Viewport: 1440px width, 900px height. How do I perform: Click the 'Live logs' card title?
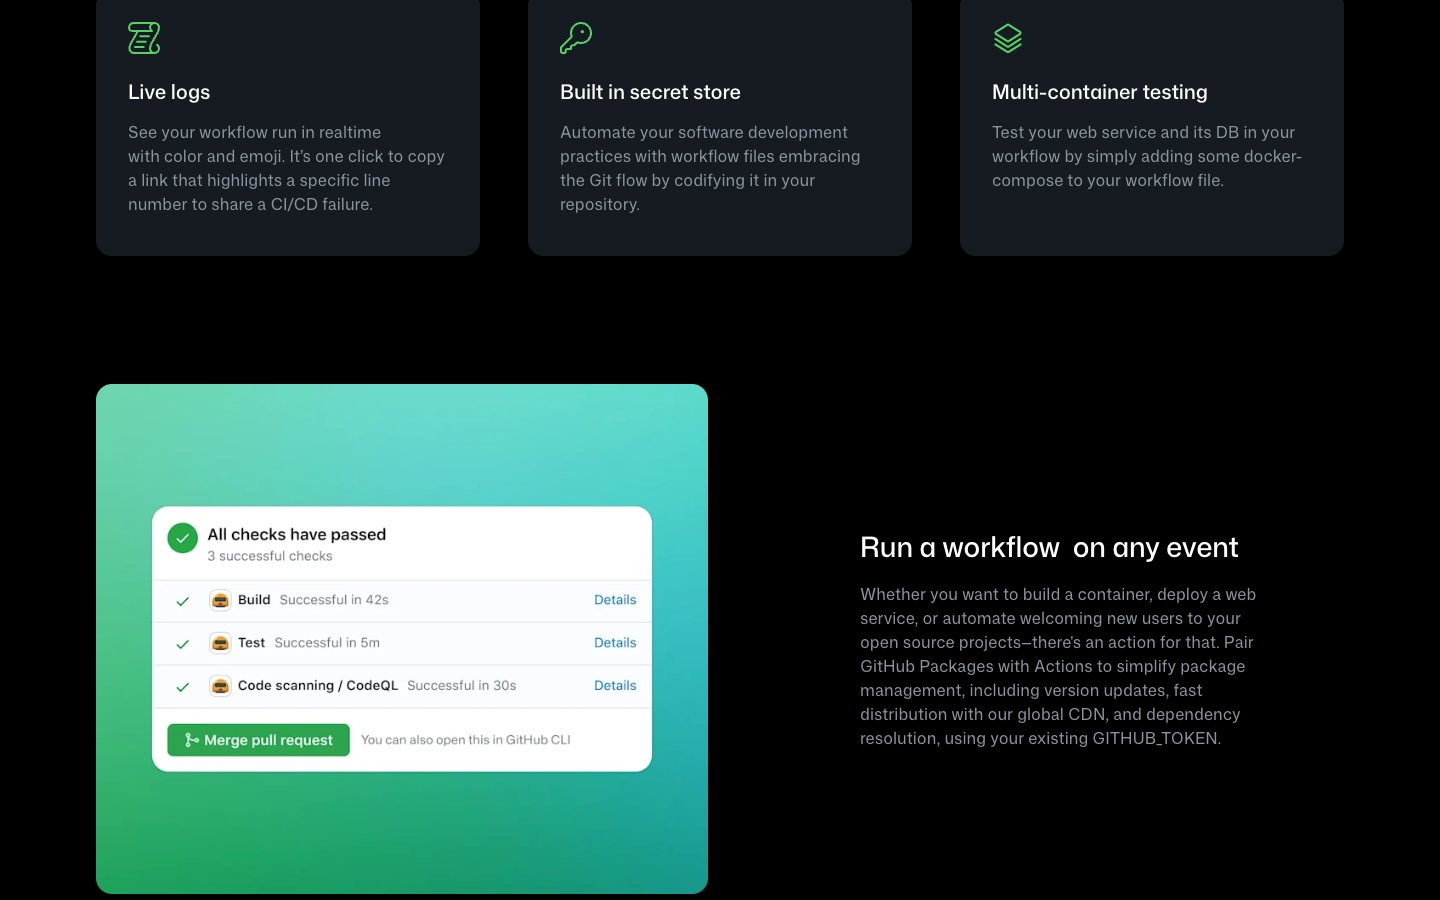169,92
